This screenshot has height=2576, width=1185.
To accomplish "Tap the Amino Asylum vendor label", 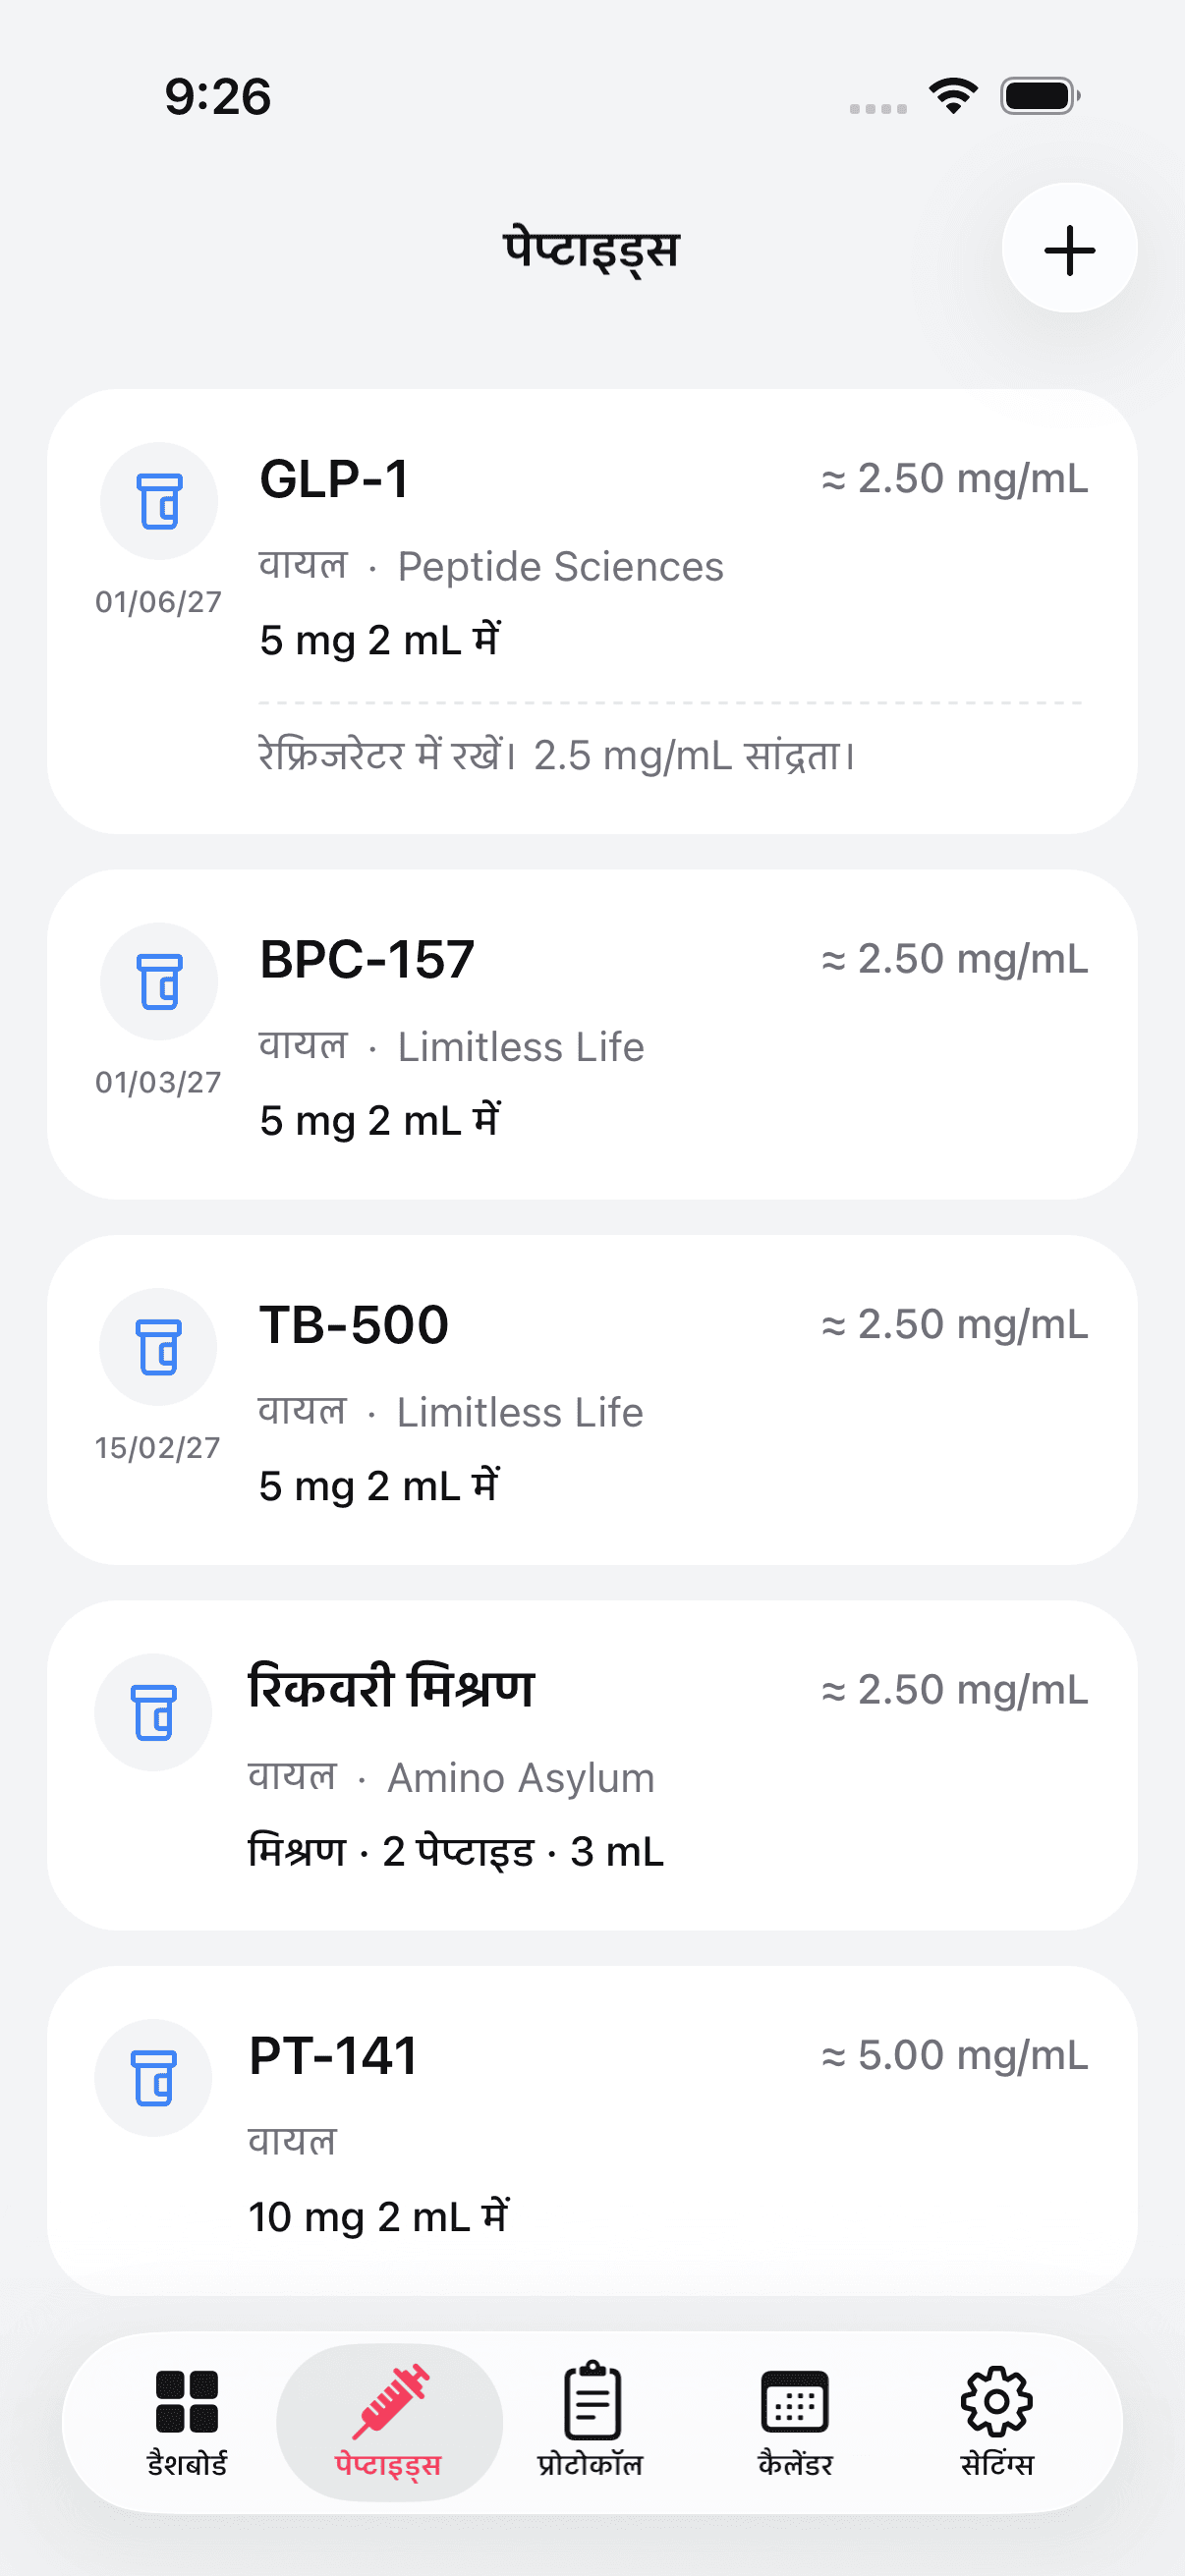I will point(520,1778).
